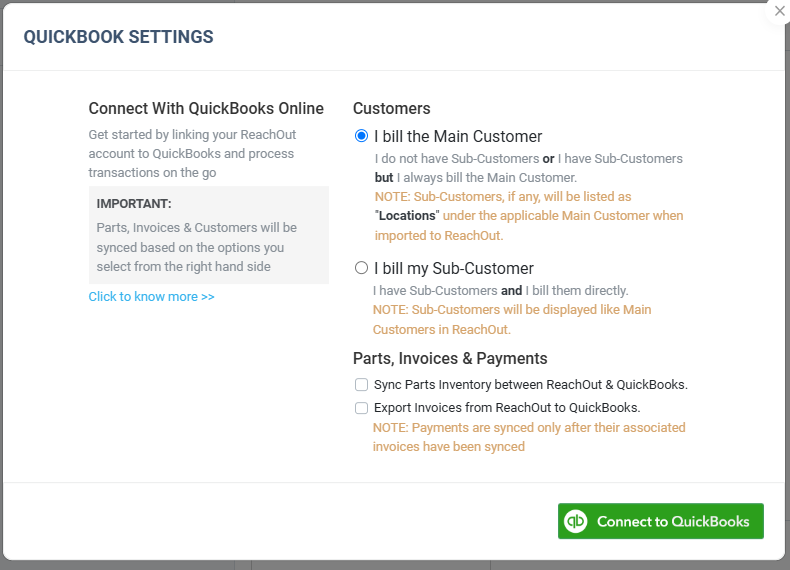This screenshot has width=790, height=570.
Task: Click the QuickBooks logo icon in the green button
Action: click(x=576, y=521)
